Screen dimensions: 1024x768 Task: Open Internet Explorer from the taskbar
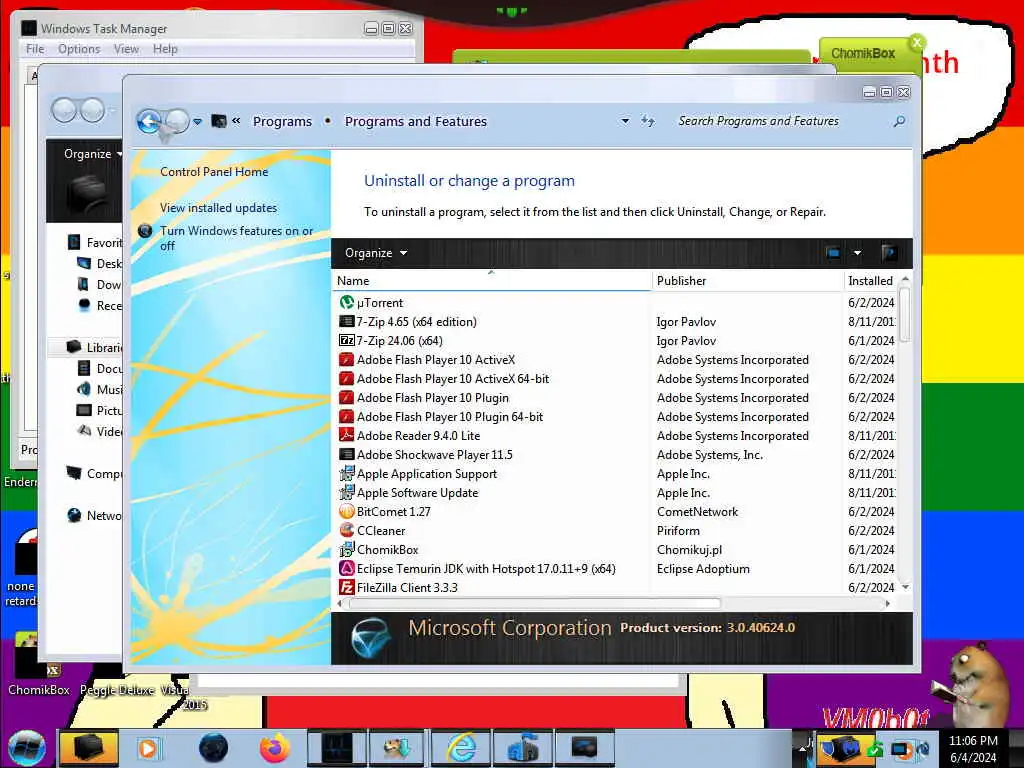[461, 748]
